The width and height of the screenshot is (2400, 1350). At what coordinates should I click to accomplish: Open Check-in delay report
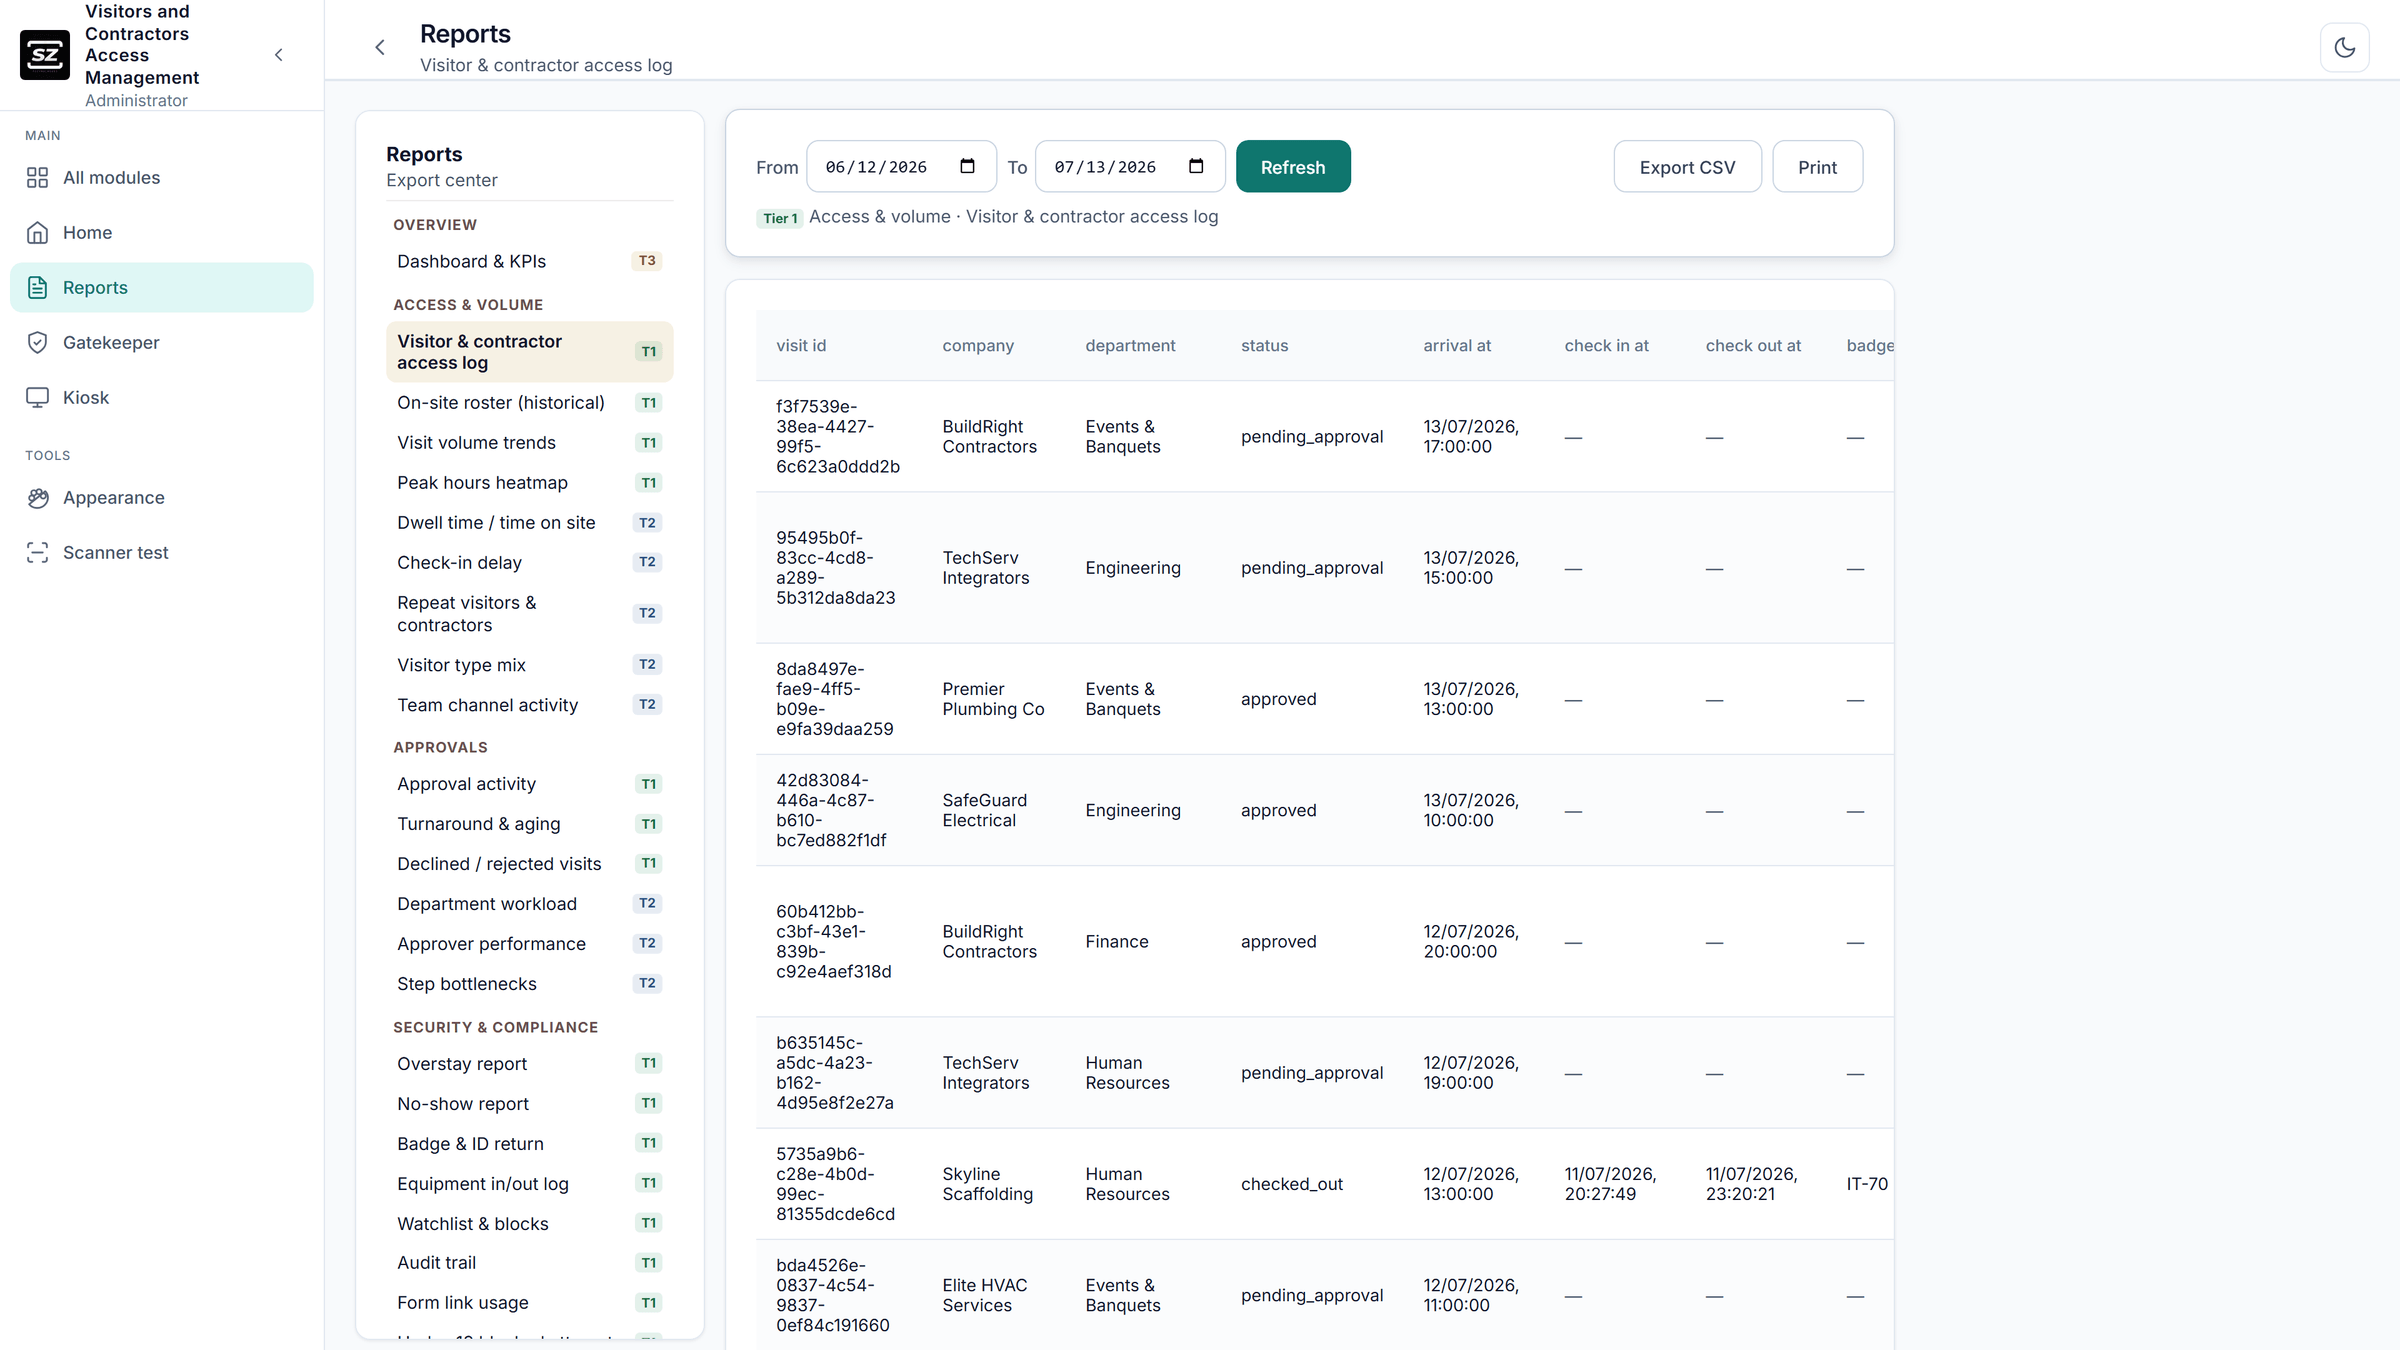pyautogui.click(x=530, y=562)
